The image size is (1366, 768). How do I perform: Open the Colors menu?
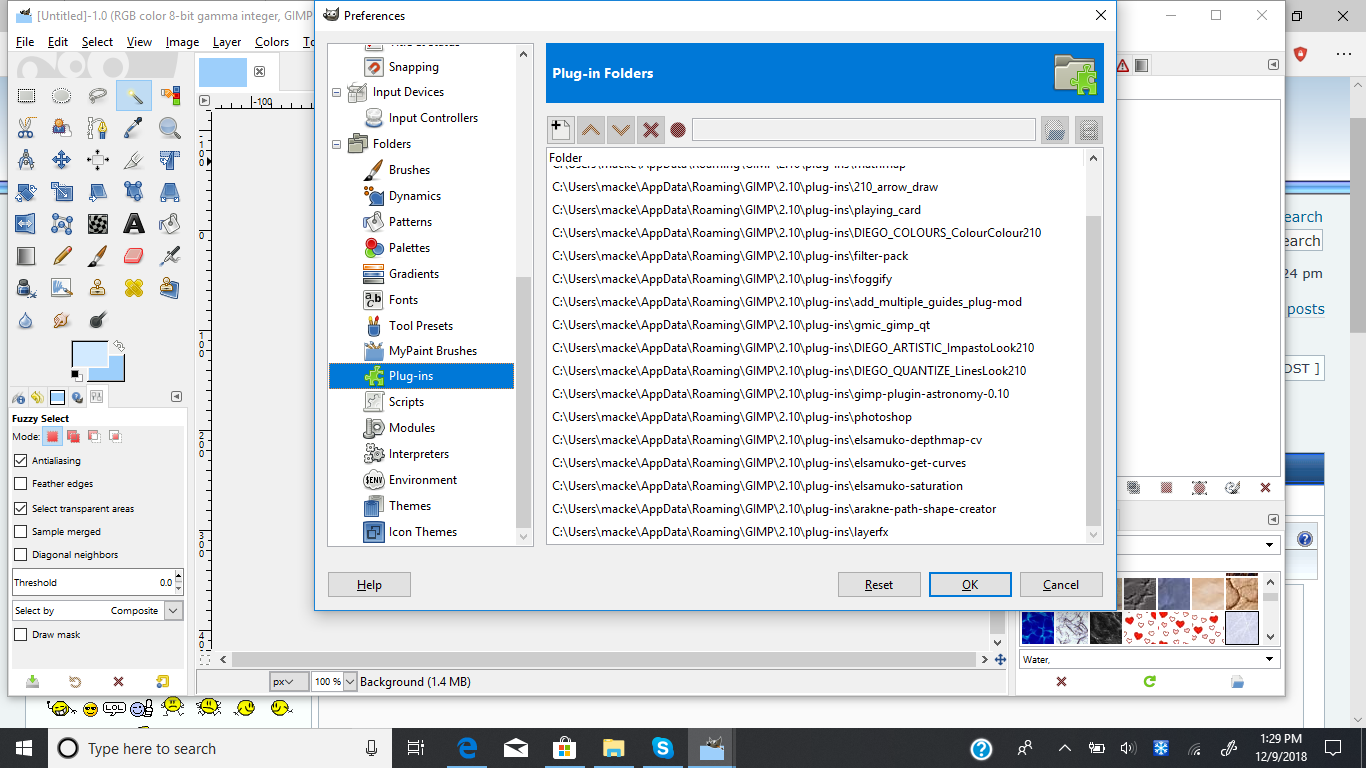[x=271, y=42]
